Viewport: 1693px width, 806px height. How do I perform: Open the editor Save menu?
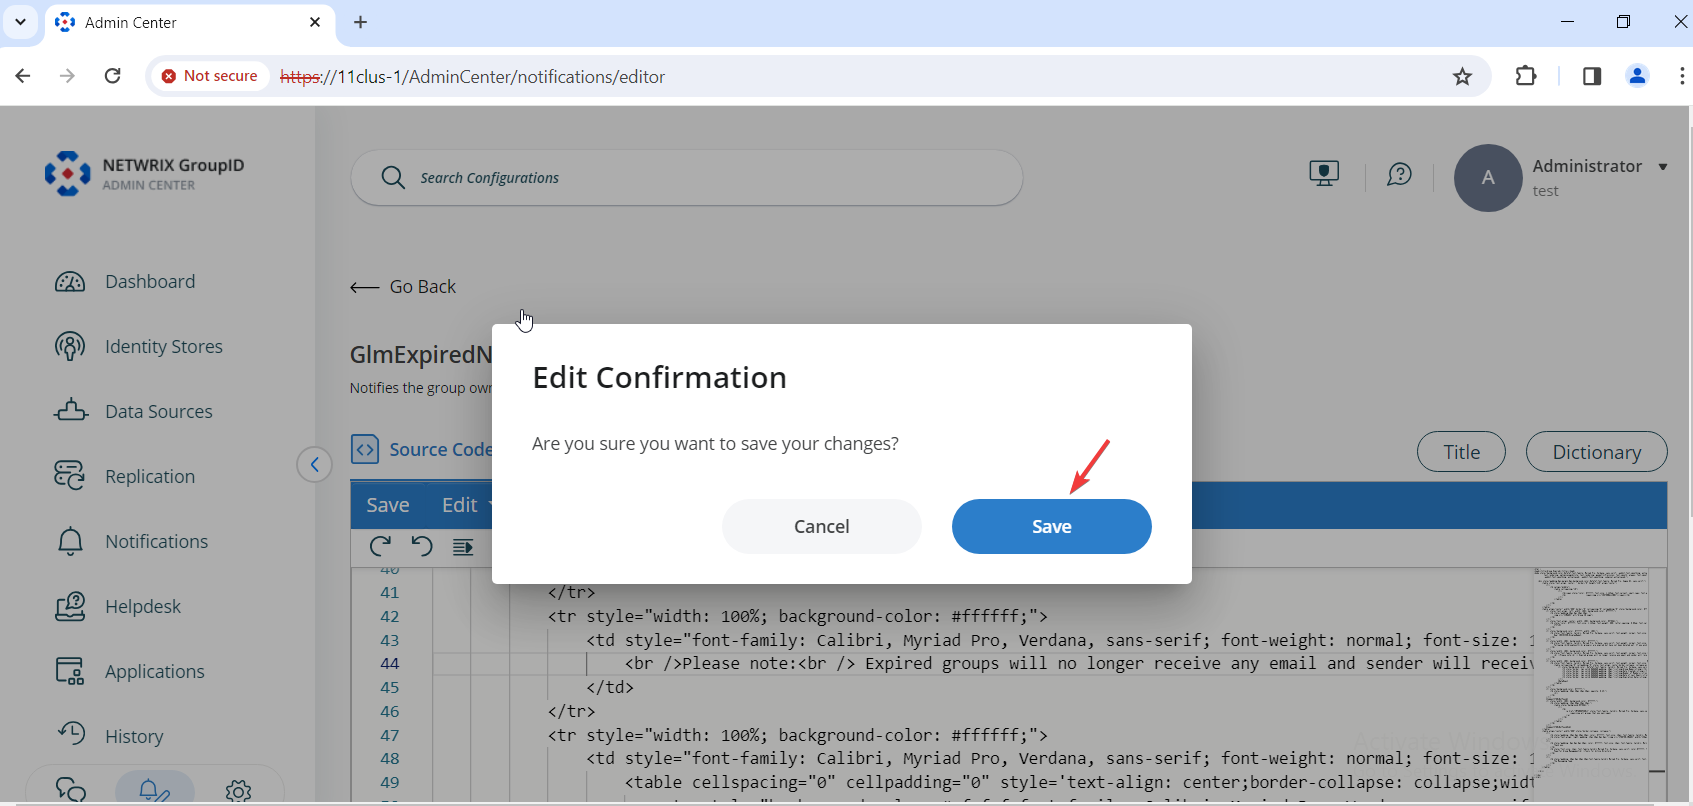pyautogui.click(x=388, y=505)
